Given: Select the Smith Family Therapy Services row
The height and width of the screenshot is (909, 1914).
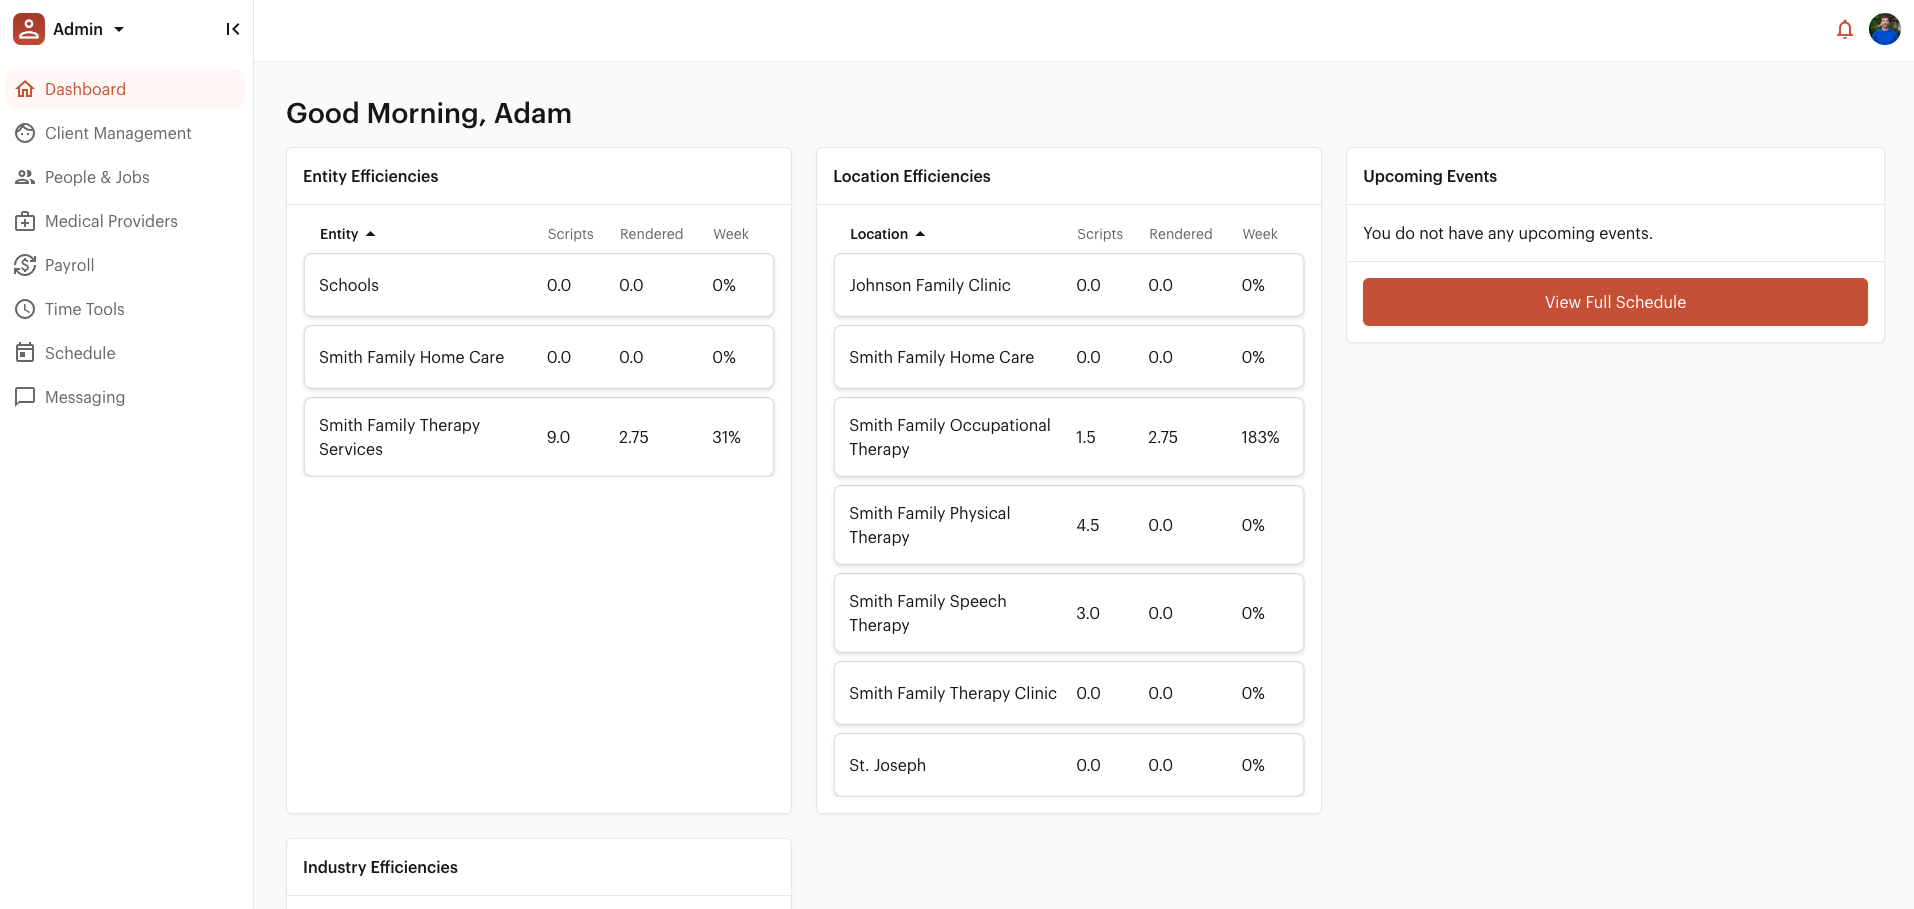Looking at the screenshot, I should 538,437.
